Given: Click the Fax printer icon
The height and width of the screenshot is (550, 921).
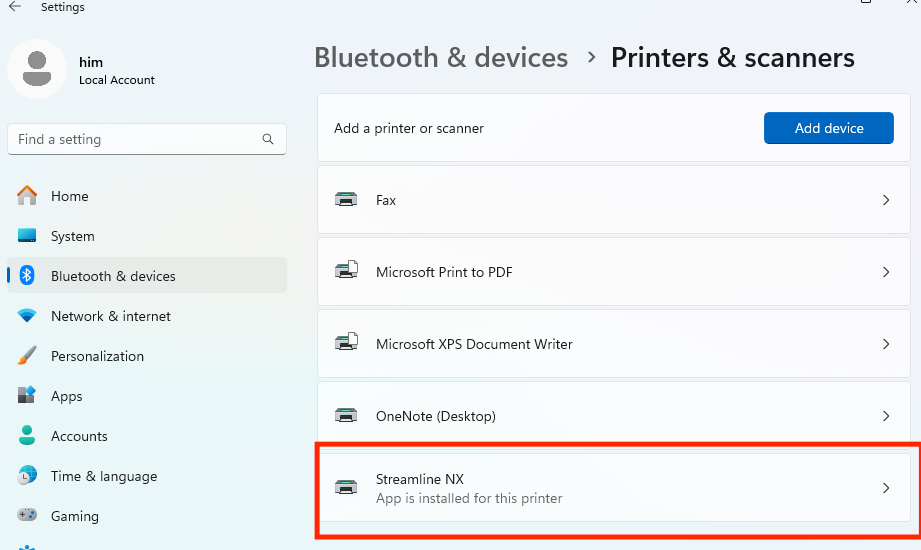Looking at the screenshot, I should pyautogui.click(x=346, y=200).
